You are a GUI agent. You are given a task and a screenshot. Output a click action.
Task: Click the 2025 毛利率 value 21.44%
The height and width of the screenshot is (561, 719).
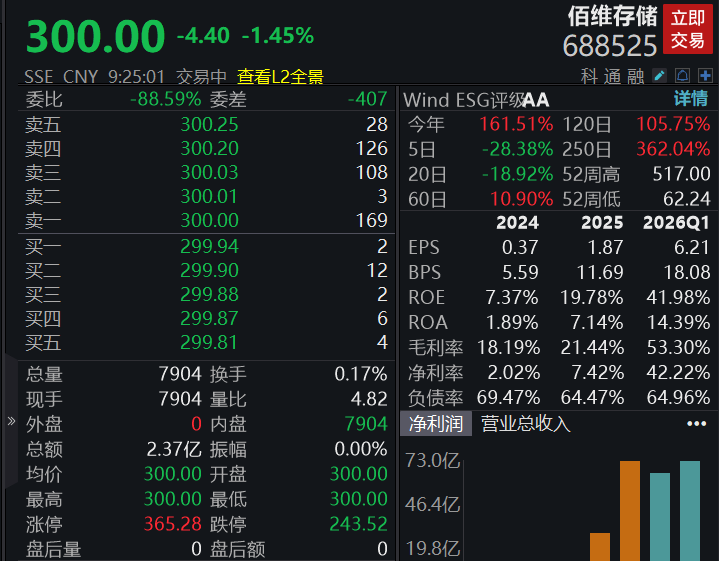click(x=592, y=348)
